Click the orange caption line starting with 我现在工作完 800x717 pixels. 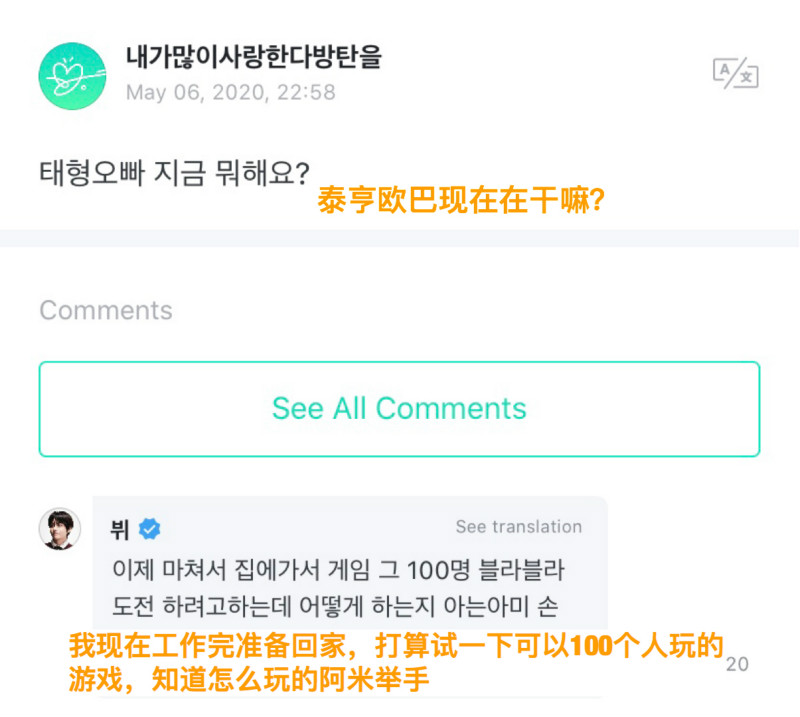(395, 647)
